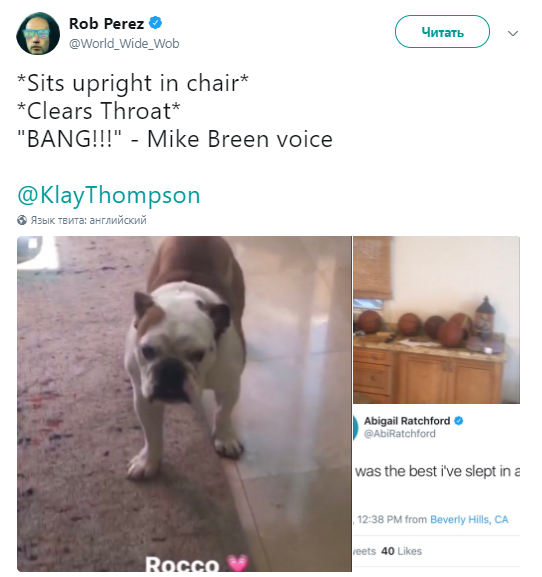542x577 pixels.
Task: Click the globe icon beside tweet language
Action: pyautogui.click(x=22, y=220)
